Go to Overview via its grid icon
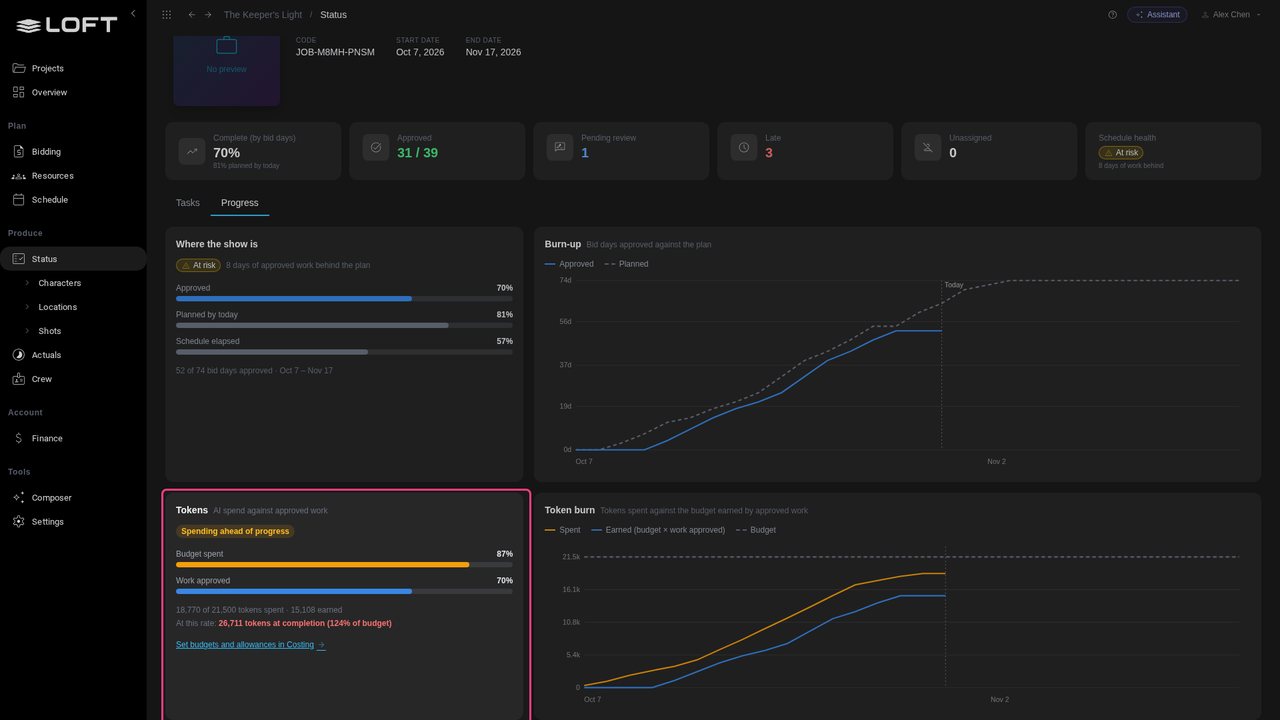 point(19,92)
